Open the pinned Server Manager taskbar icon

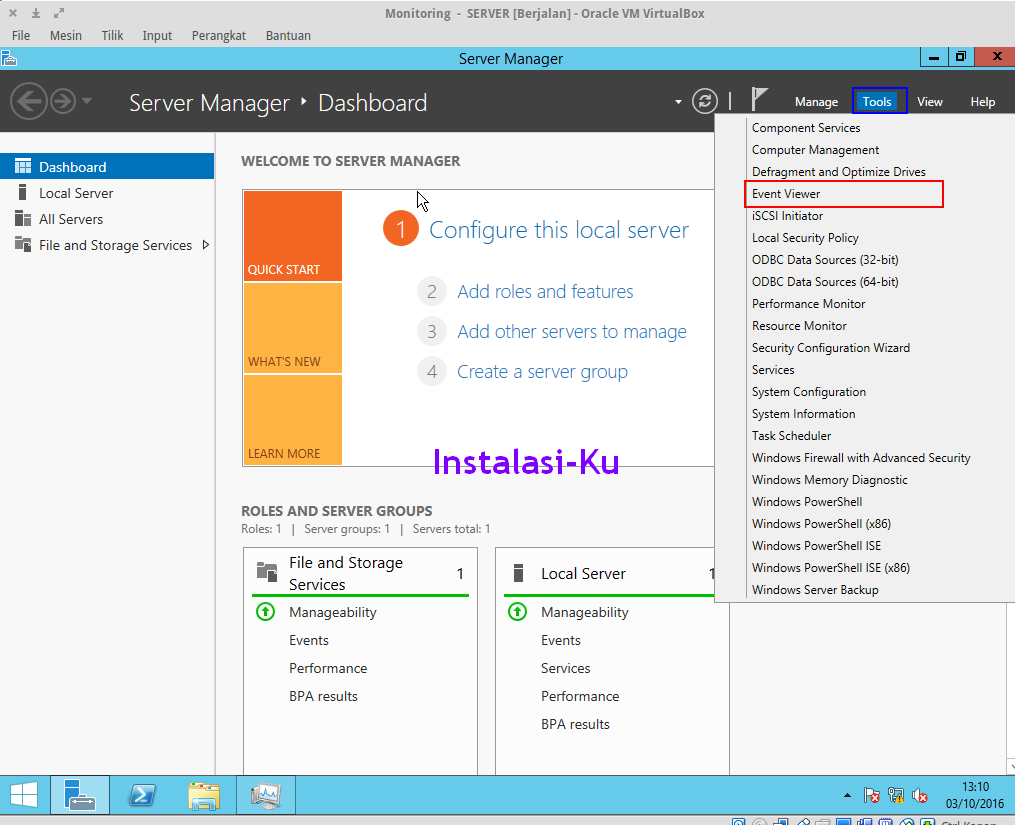click(79, 795)
